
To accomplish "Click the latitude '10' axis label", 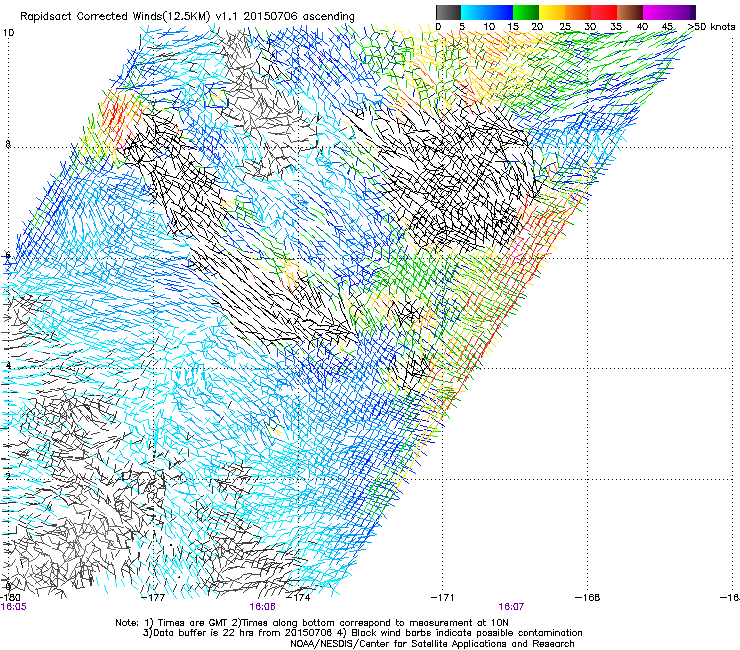I will [x=8, y=33].
